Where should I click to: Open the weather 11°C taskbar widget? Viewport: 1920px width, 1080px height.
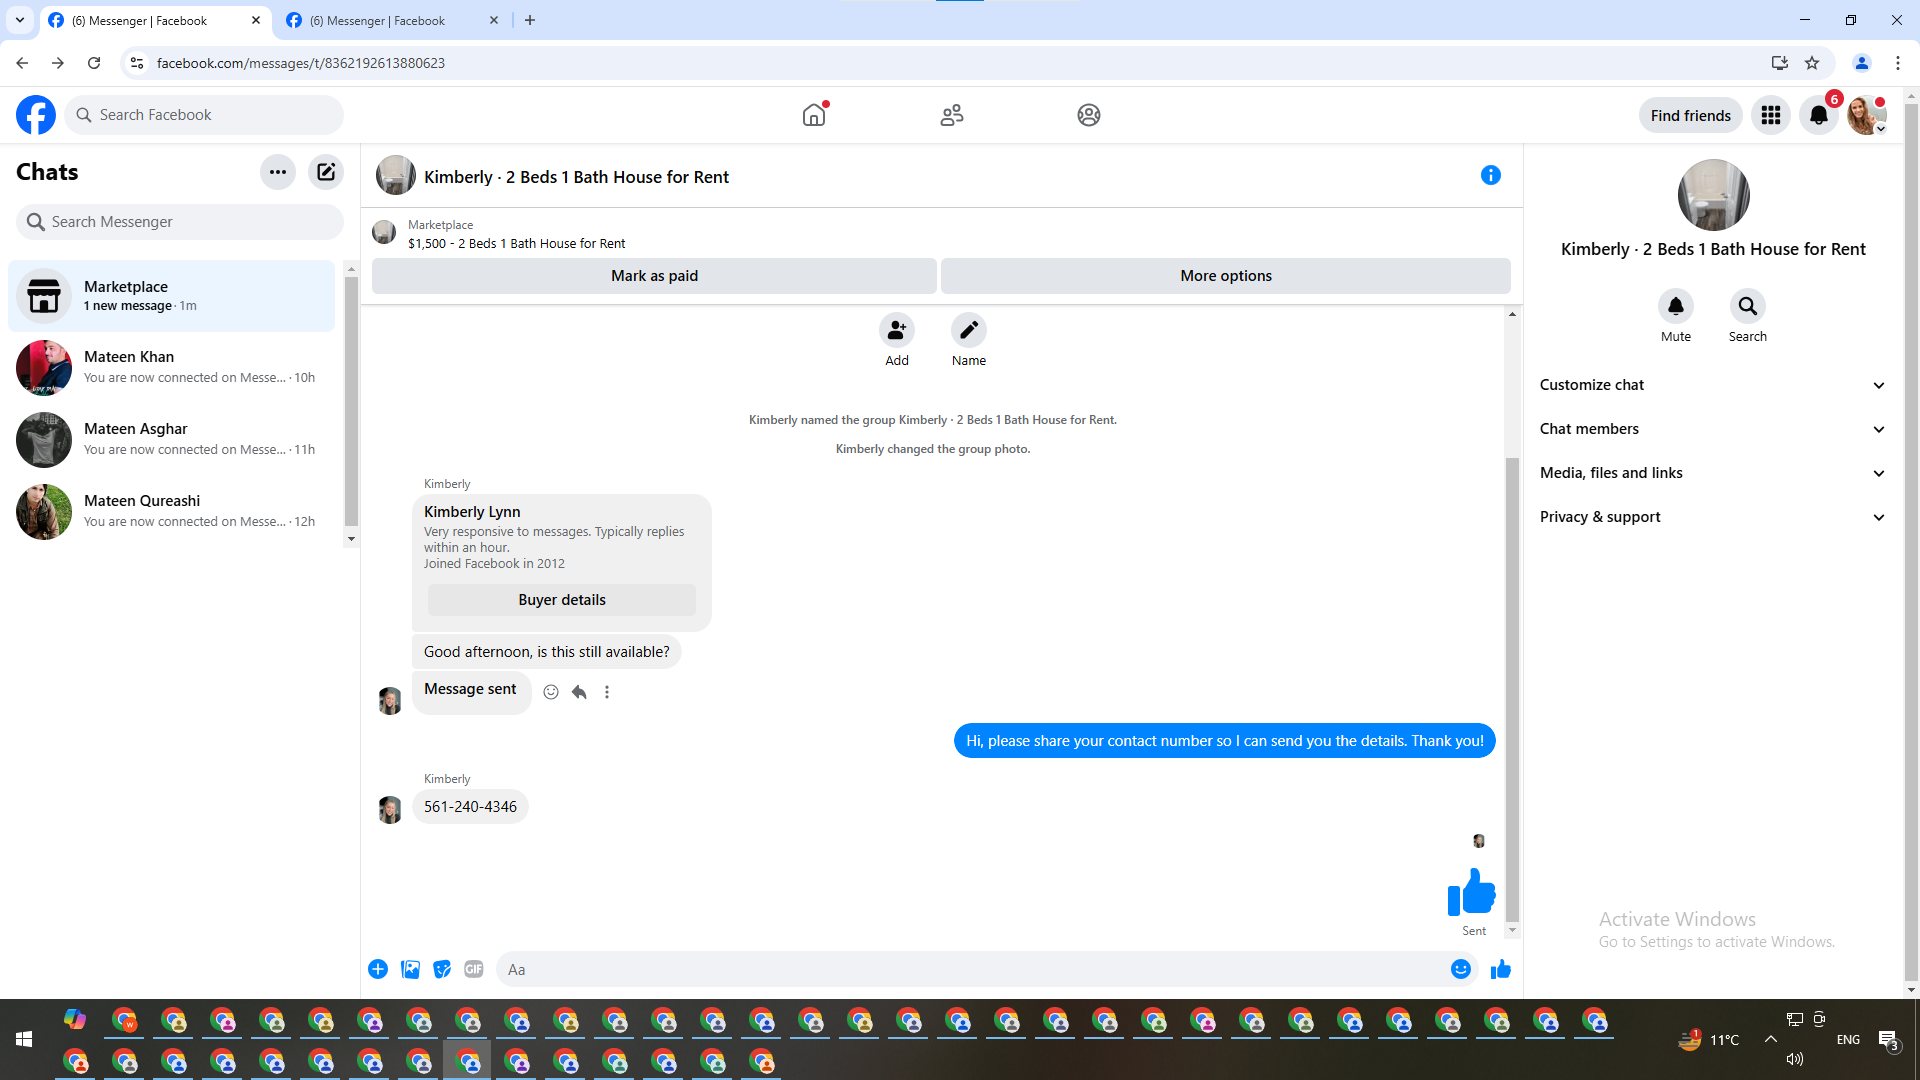(1709, 1039)
